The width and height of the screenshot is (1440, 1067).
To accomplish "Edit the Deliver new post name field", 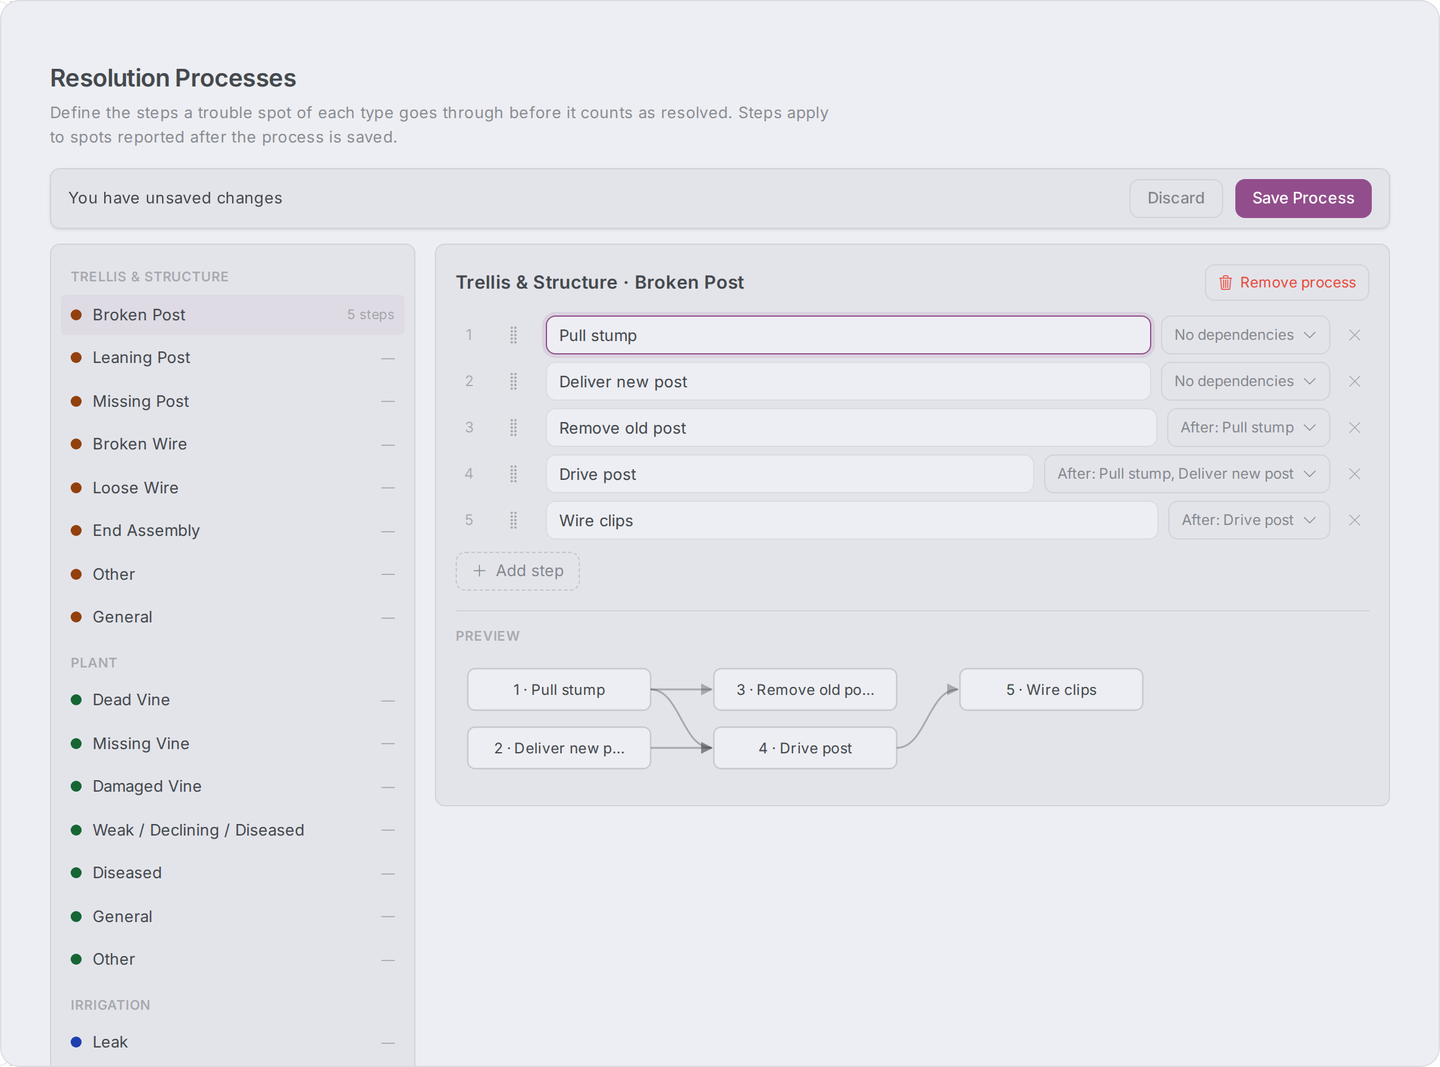I will point(848,381).
